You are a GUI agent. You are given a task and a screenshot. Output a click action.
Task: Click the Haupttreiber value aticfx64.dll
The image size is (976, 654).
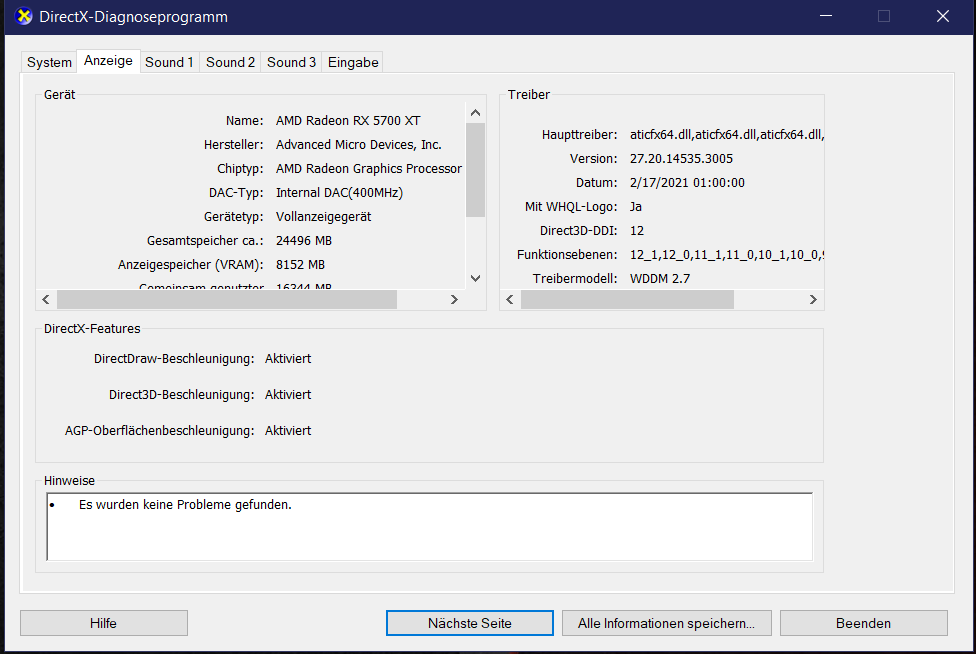point(727,134)
